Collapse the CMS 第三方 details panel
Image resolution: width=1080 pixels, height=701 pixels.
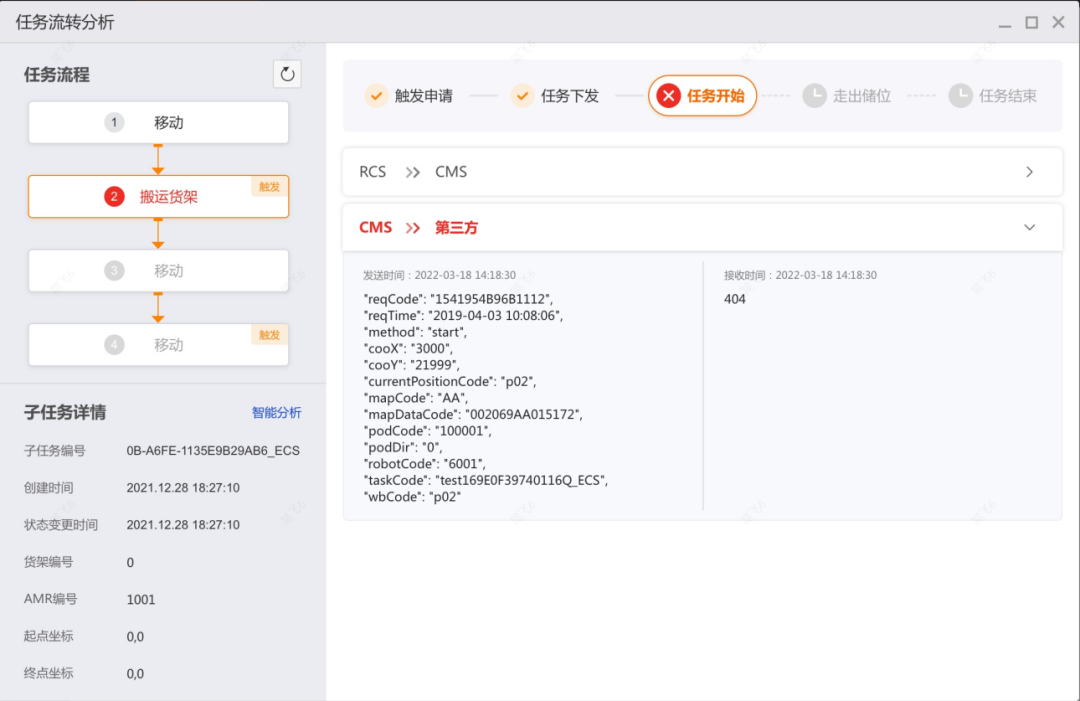click(x=1029, y=227)
